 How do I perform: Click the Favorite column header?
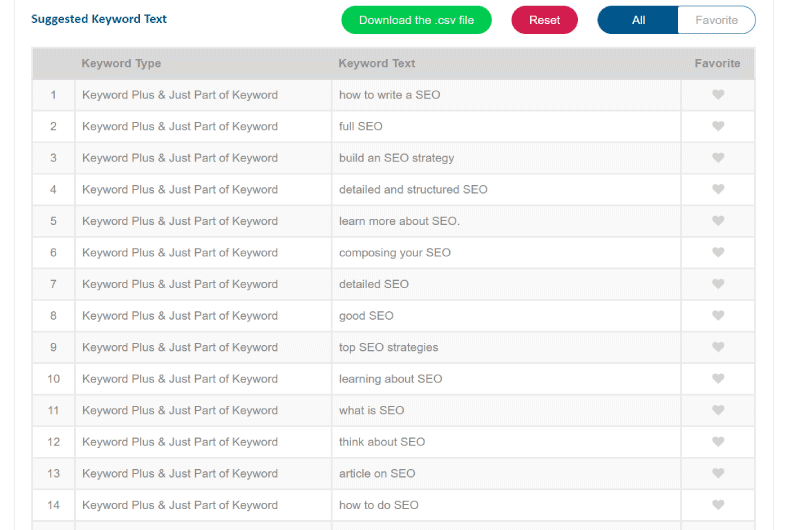[x=717, y=63]
